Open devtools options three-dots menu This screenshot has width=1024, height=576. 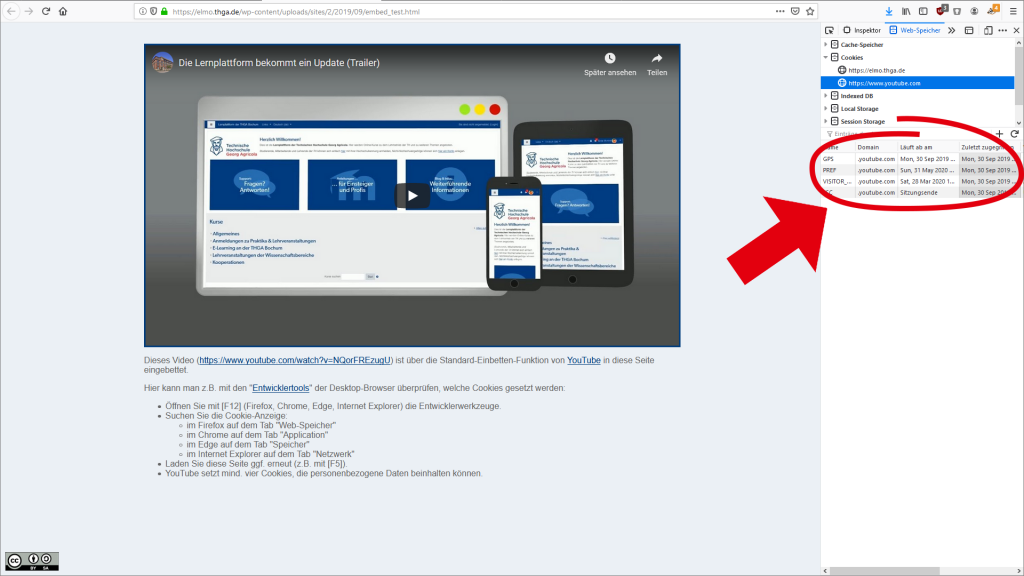1002,30
